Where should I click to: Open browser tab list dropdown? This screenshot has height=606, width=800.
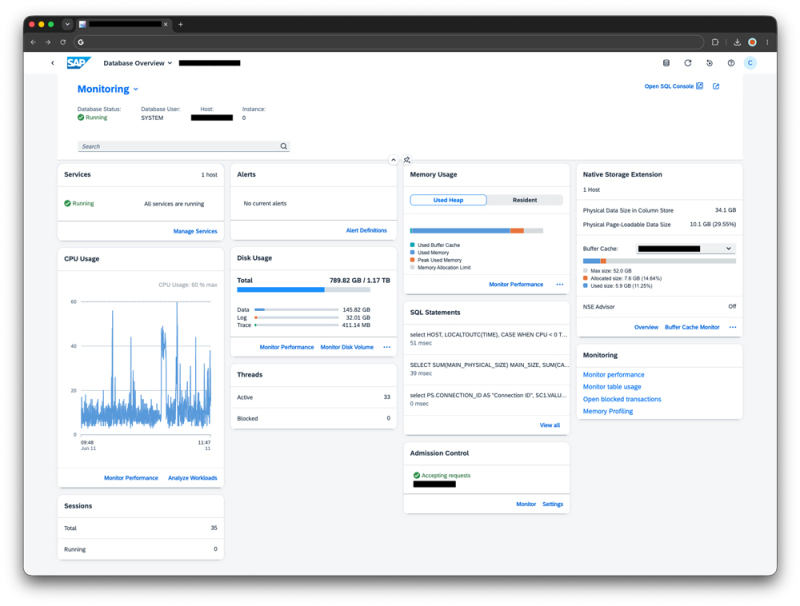tap(67, 24)
